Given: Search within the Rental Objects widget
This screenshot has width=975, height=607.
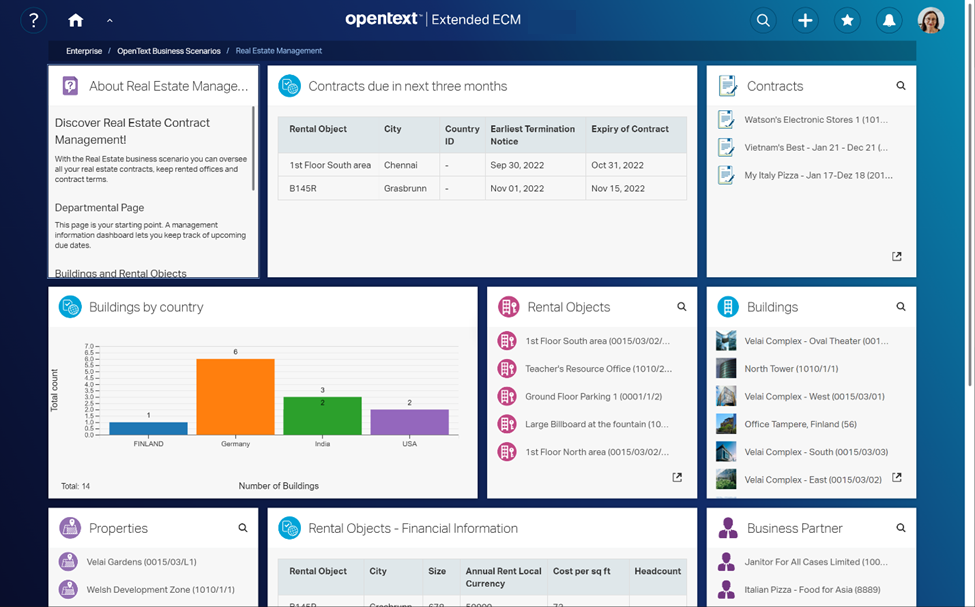Looking at the screenshot, I should [682, 307].
